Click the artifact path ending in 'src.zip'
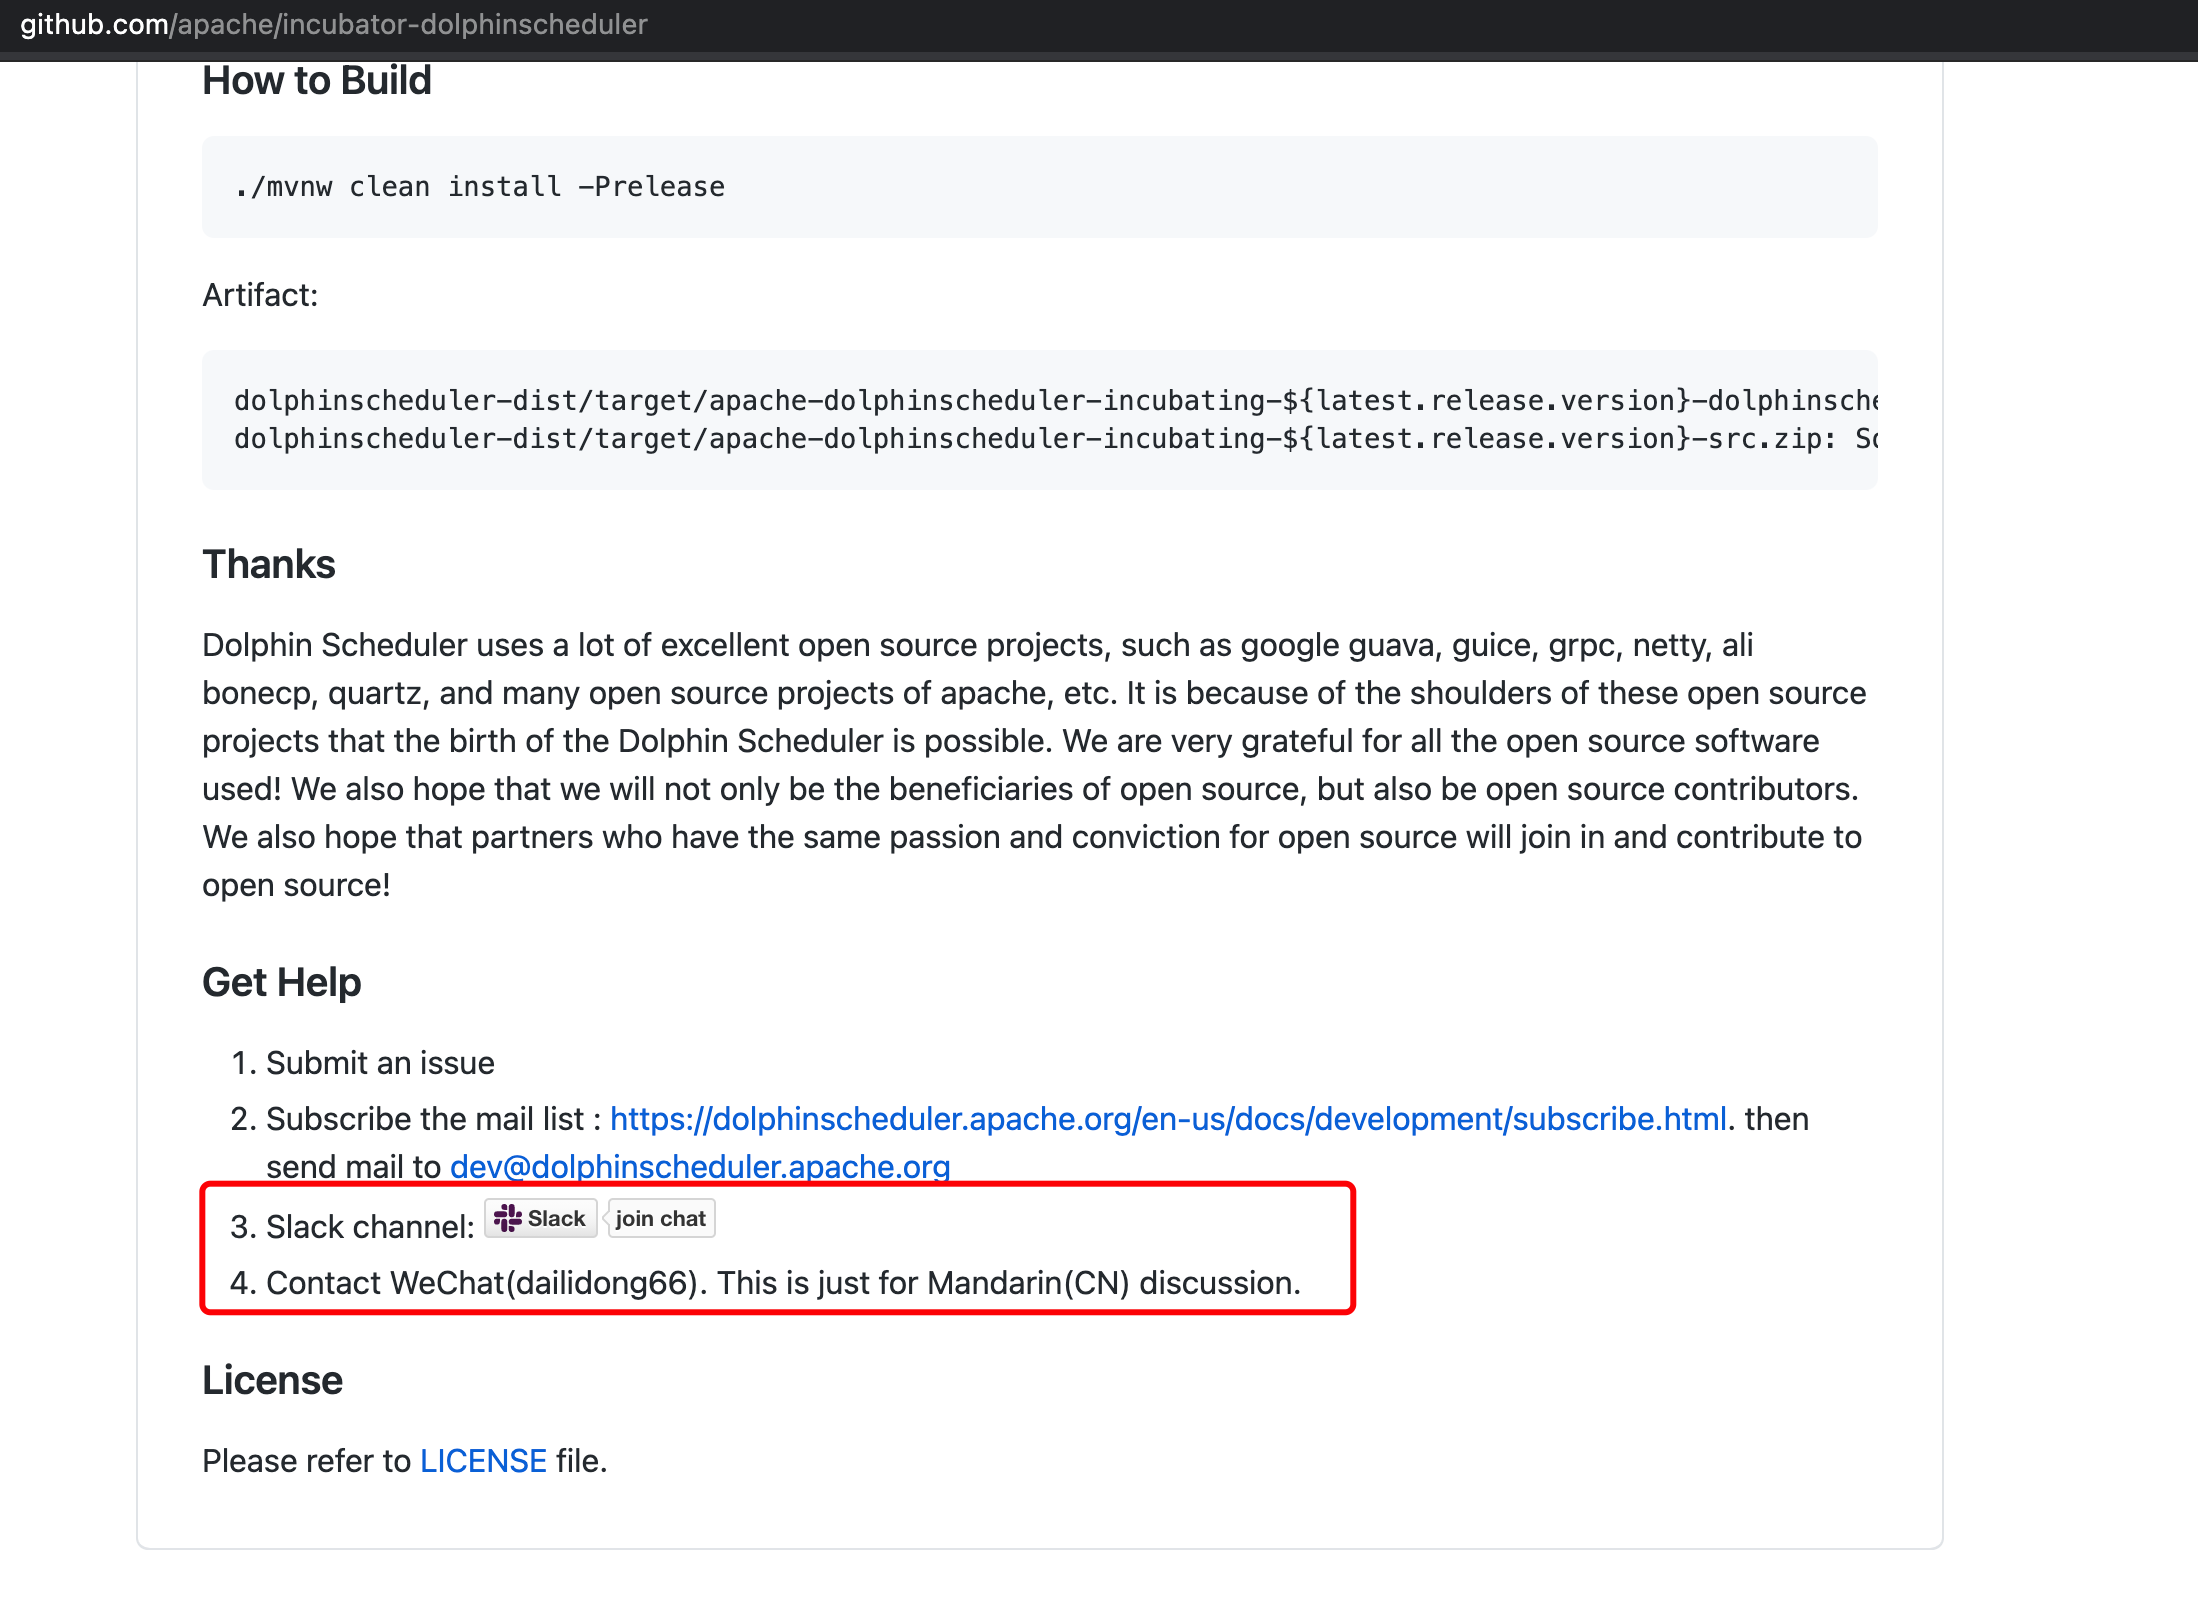 pos(1055,439)
